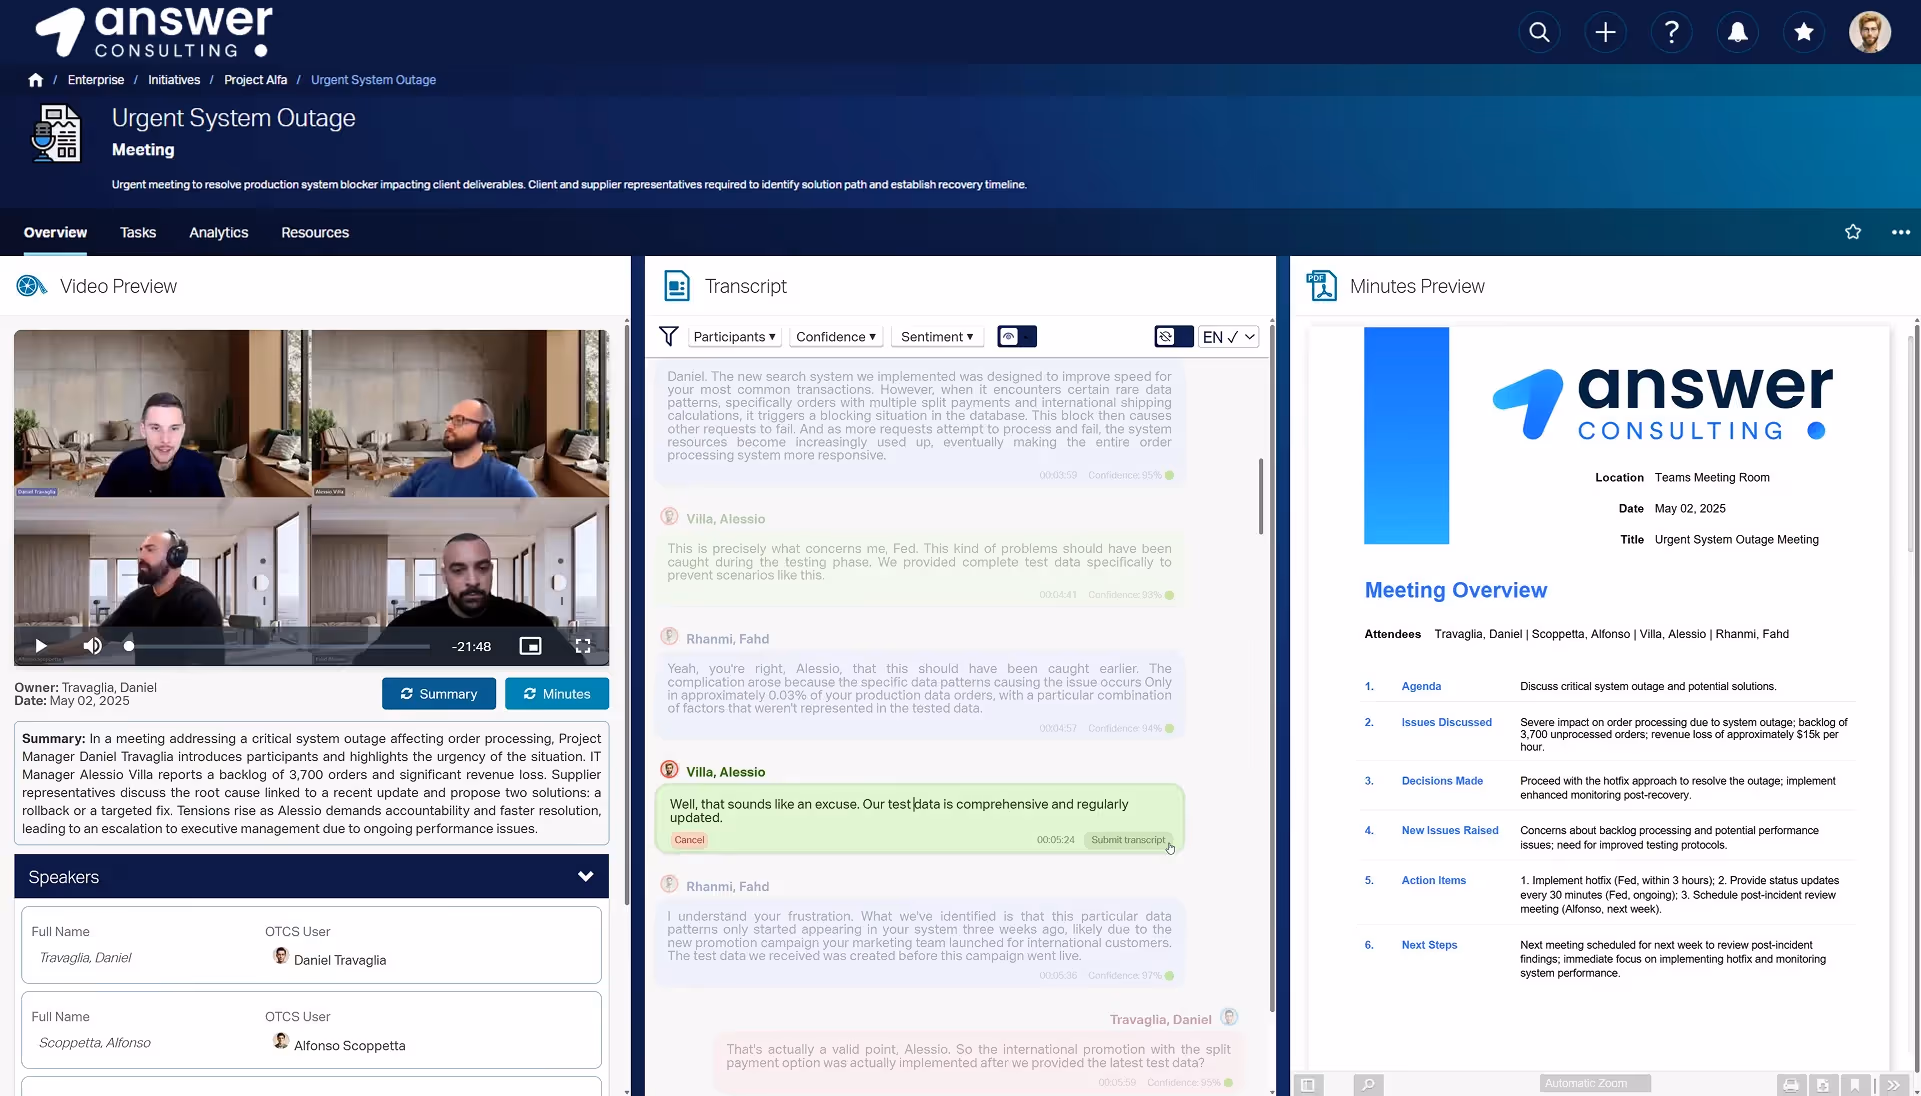The width and height of the screenshot is (1921, 1096).
Task: Toggle the eye visibility switch in transcript
Action: click(1016, 337)
